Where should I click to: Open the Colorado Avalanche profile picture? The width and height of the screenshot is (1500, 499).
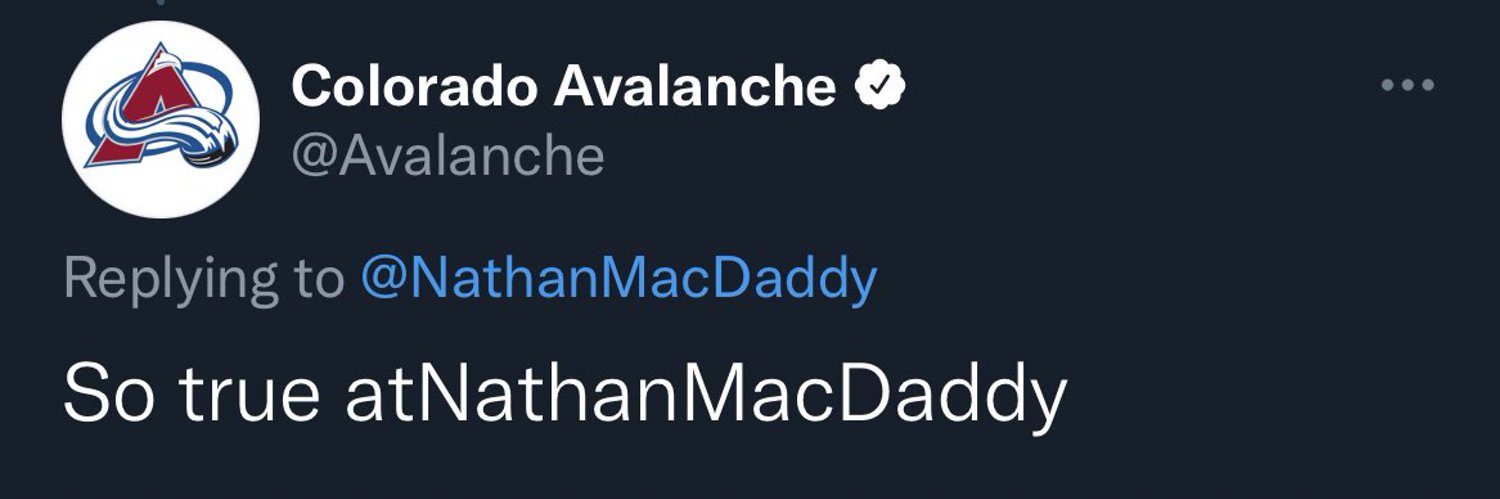(161, 119)
